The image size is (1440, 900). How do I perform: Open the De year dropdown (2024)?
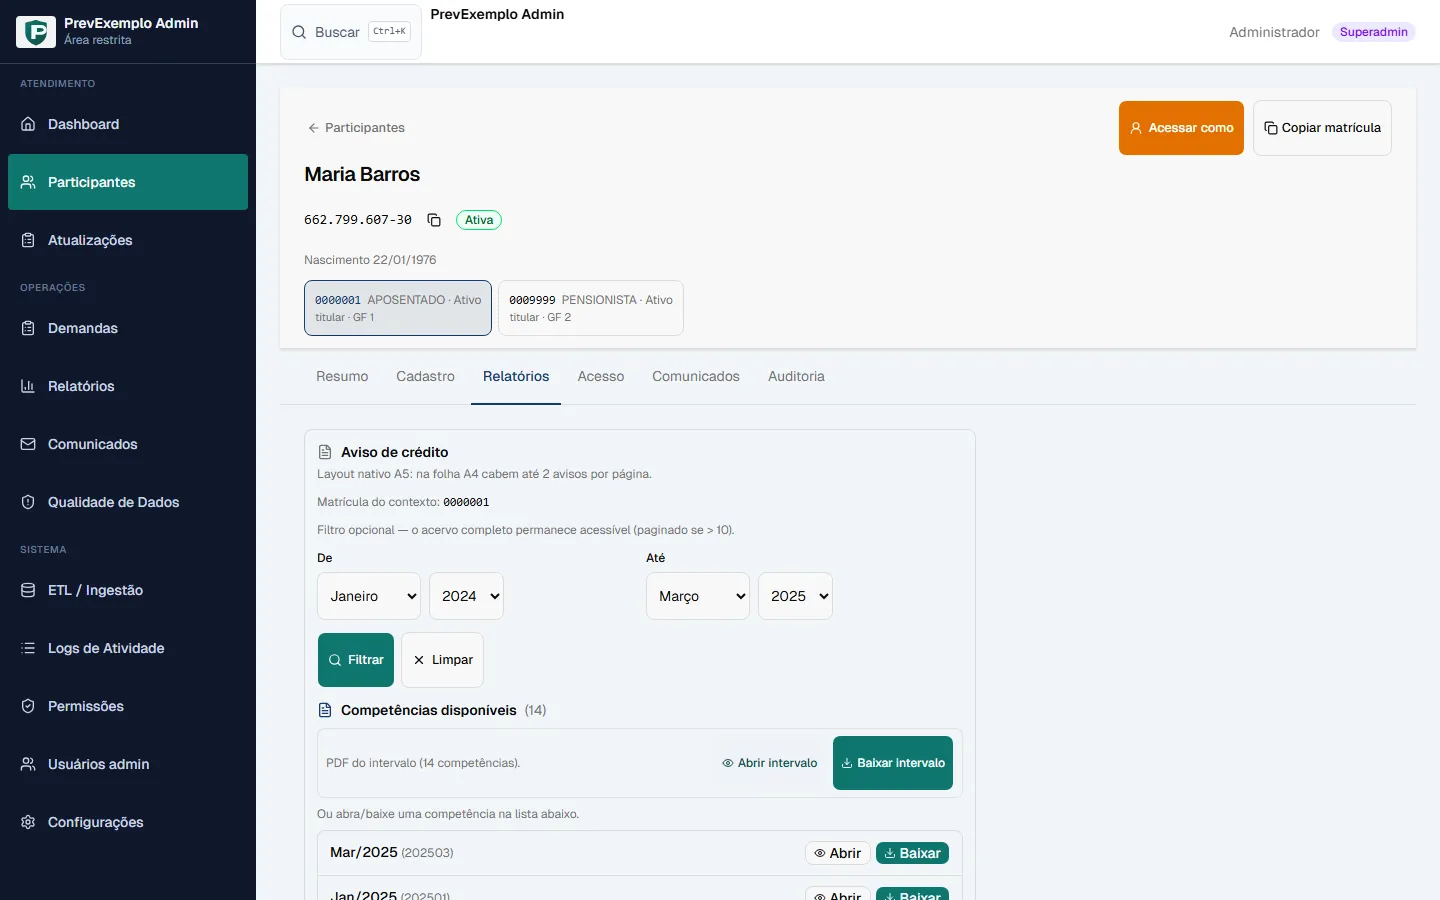(x=466, y=596)
